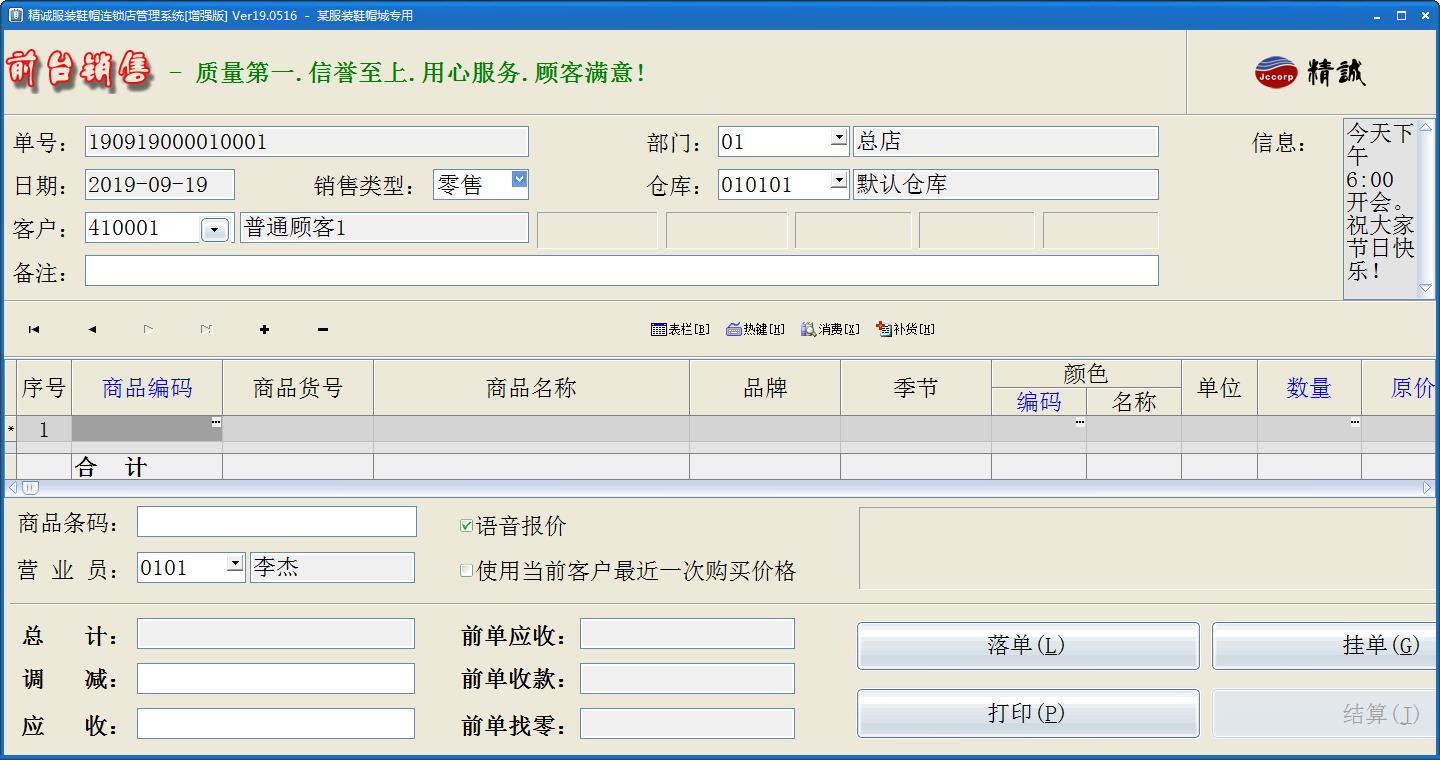
Task: Click ellipsis button in 数量 cell
Action: pyautogui.click(x=1354, y=423)
